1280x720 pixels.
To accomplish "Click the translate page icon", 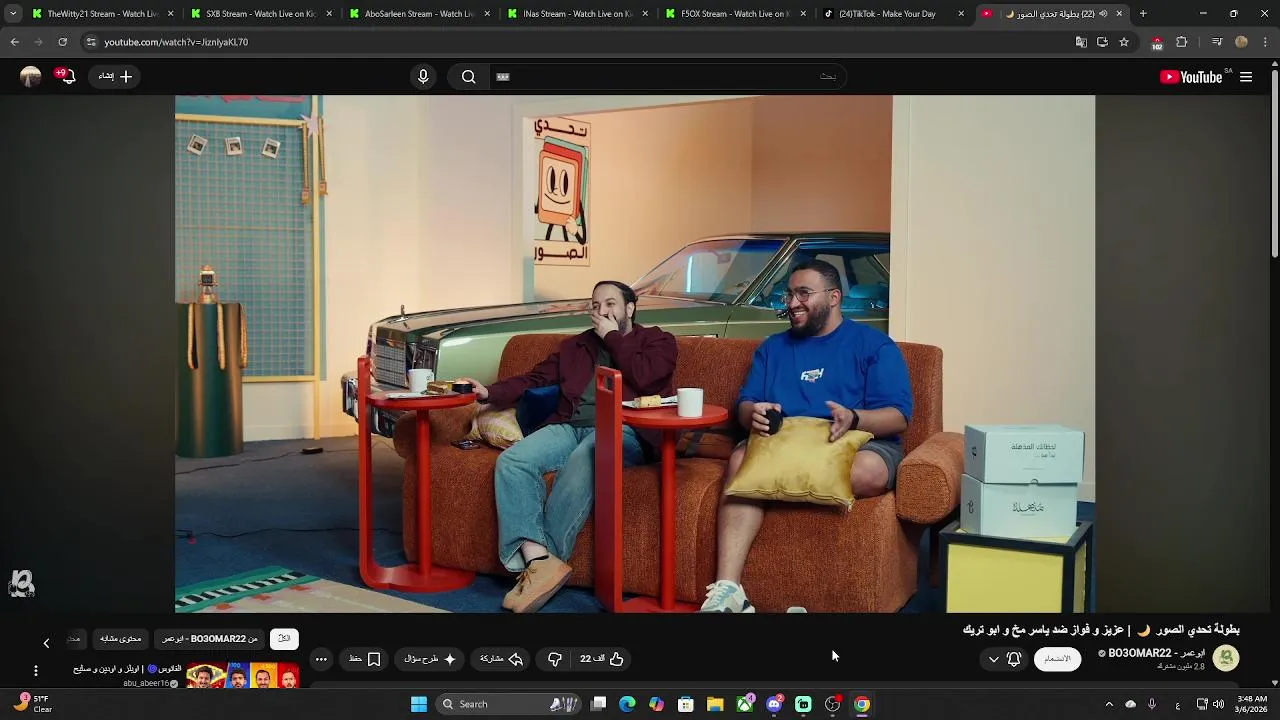I will pyautogui.click(x=1081, y=42).
